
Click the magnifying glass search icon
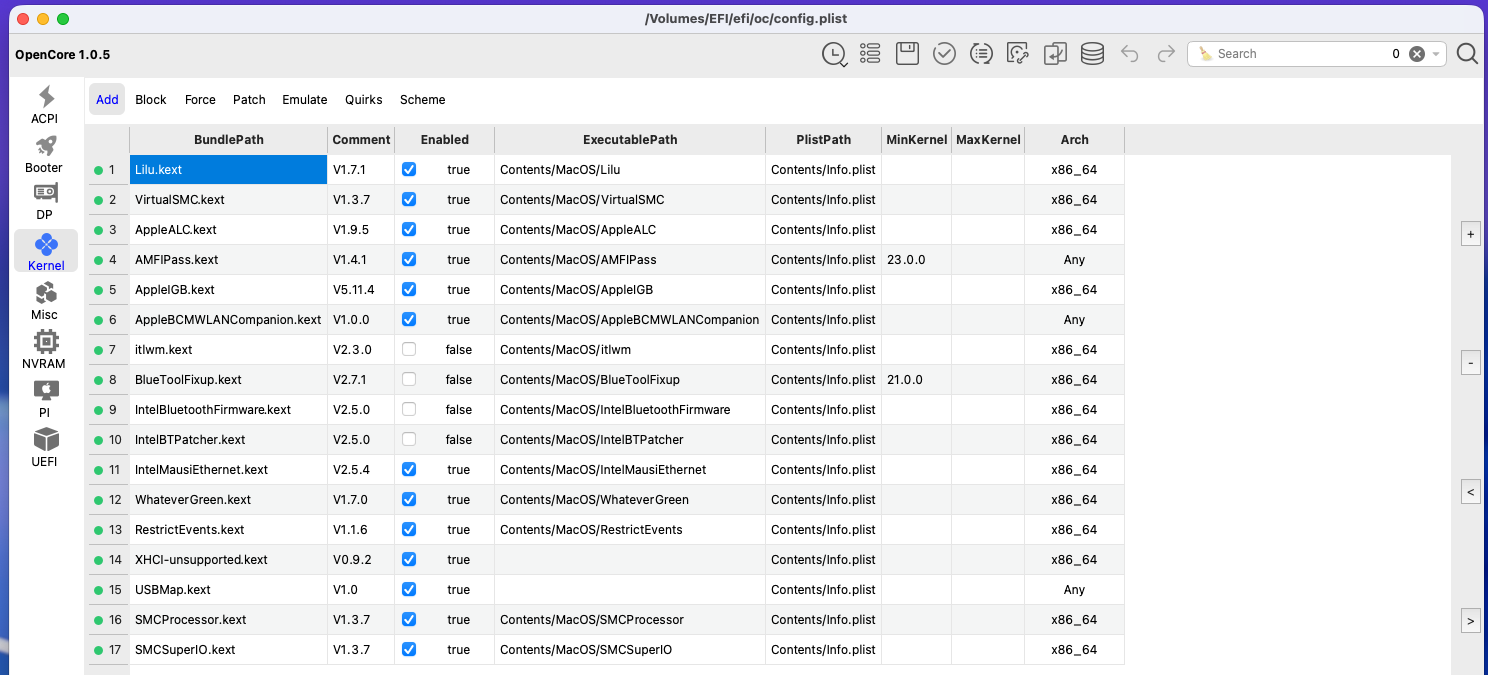tap(1466, 54)
